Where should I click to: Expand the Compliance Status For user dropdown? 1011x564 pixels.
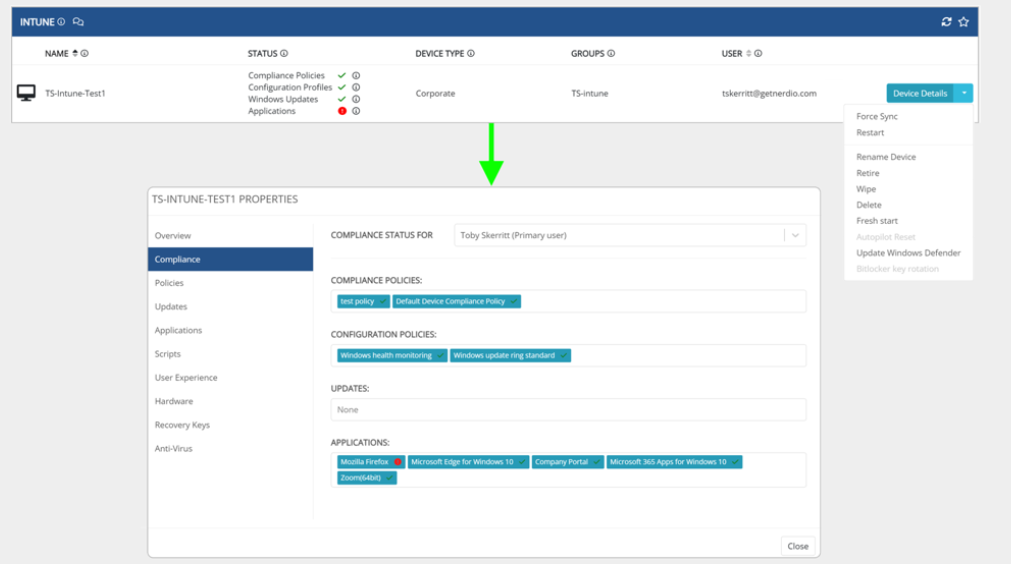click(x=795, y=236)
